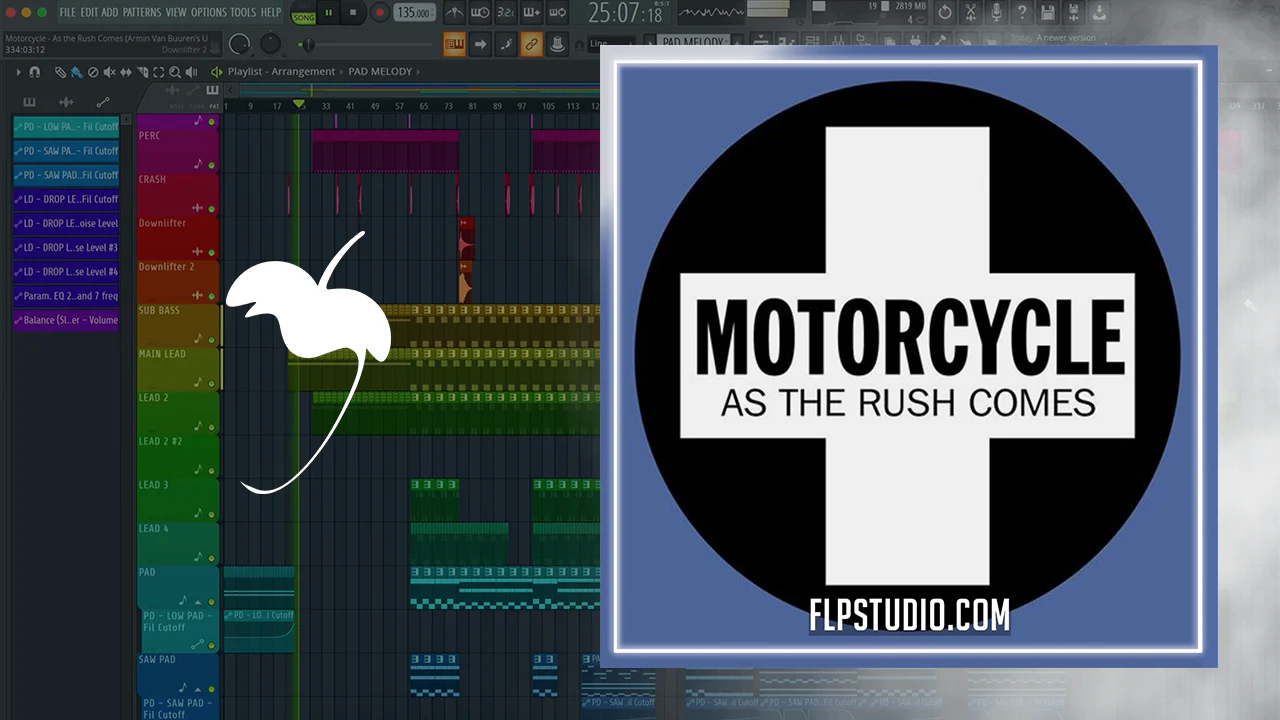This screenshot has height=720, width=1280.
Task: Select the playlist Select tool
Action: (159, 72)
